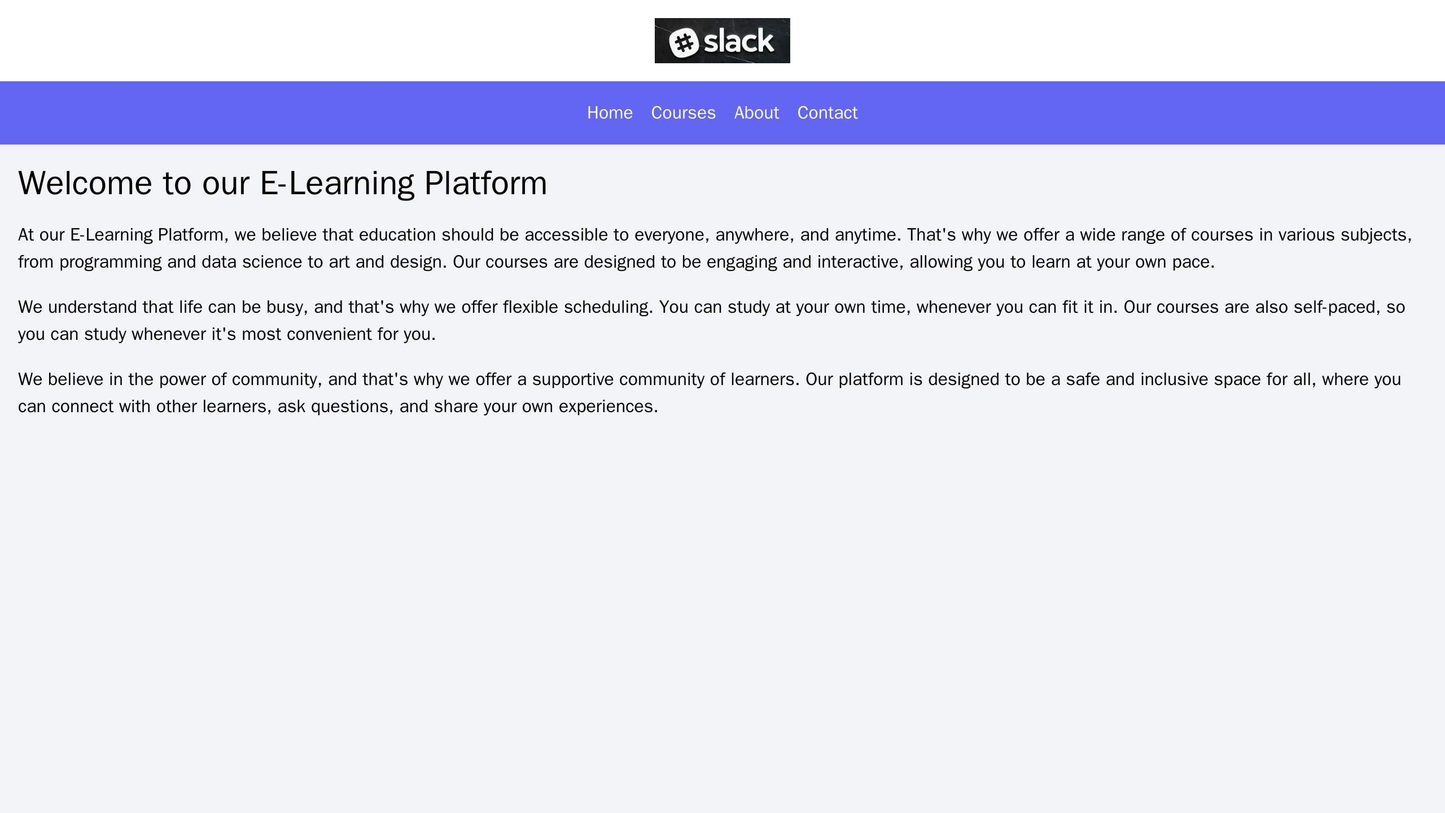Click the word slack in the logo image
Screen dimensions: 1445x813
(737, 39)
